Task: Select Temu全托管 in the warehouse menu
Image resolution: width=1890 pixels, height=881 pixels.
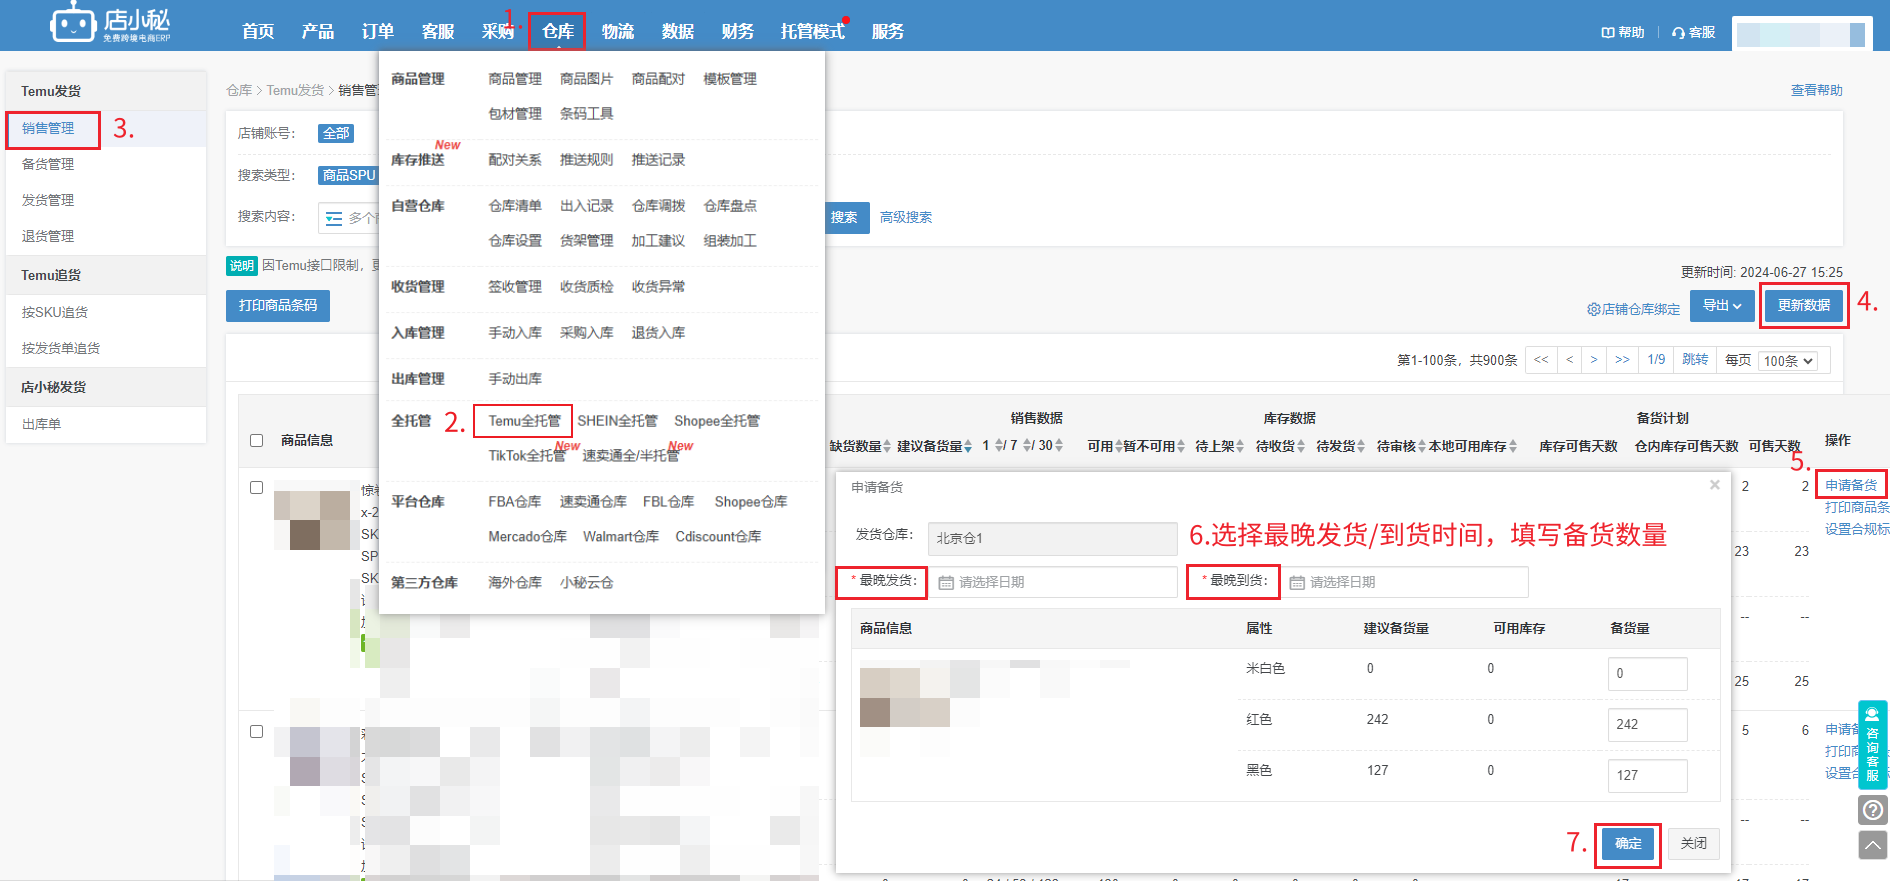Action: point(524,421)
